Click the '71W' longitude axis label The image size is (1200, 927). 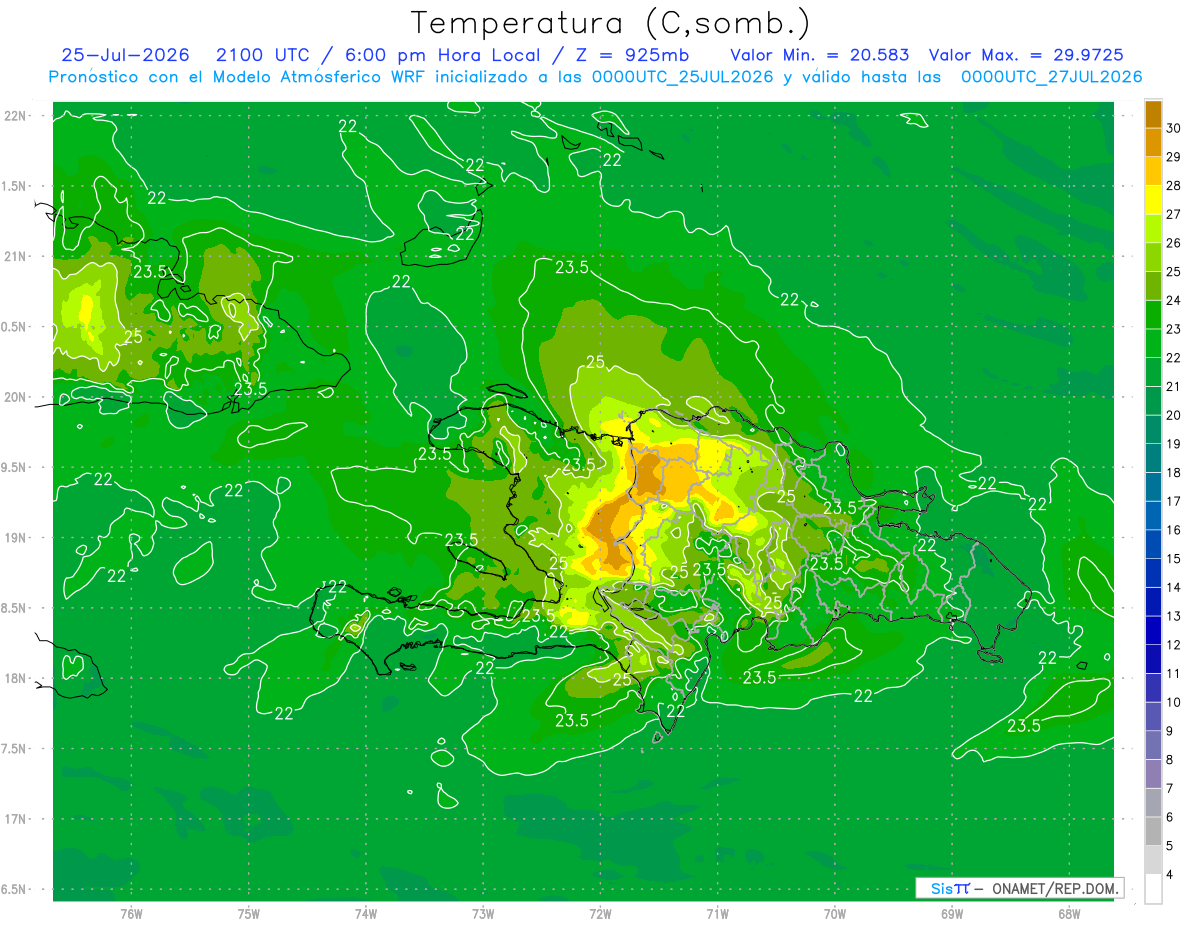(x=717, y=914)
